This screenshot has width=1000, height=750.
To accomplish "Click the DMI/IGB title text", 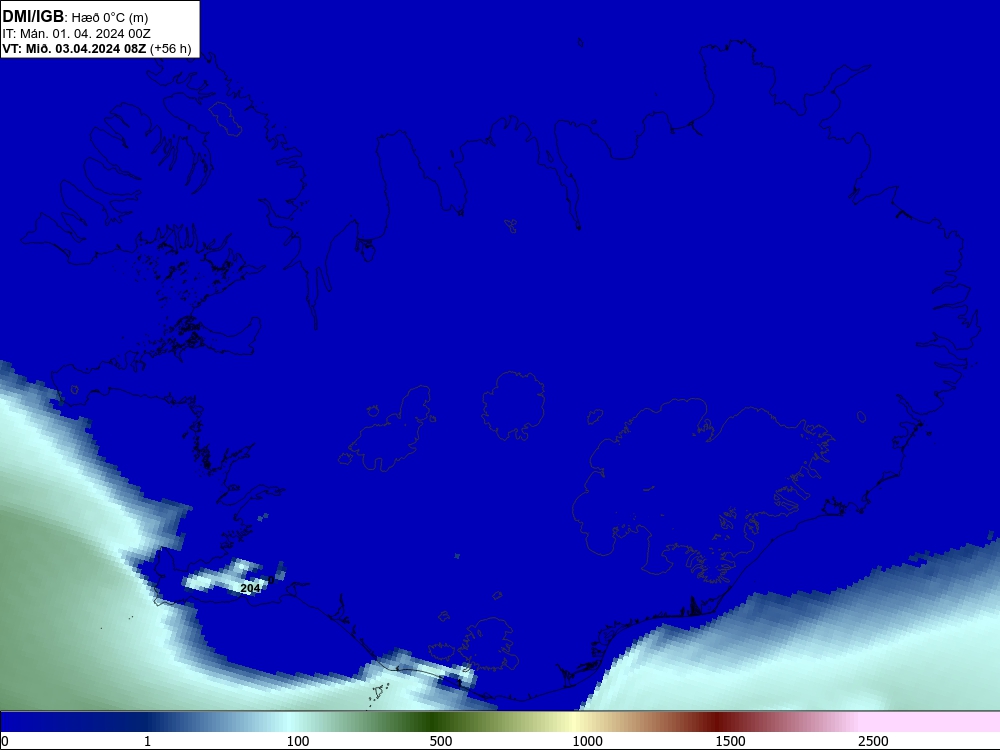I will (33, 17).
